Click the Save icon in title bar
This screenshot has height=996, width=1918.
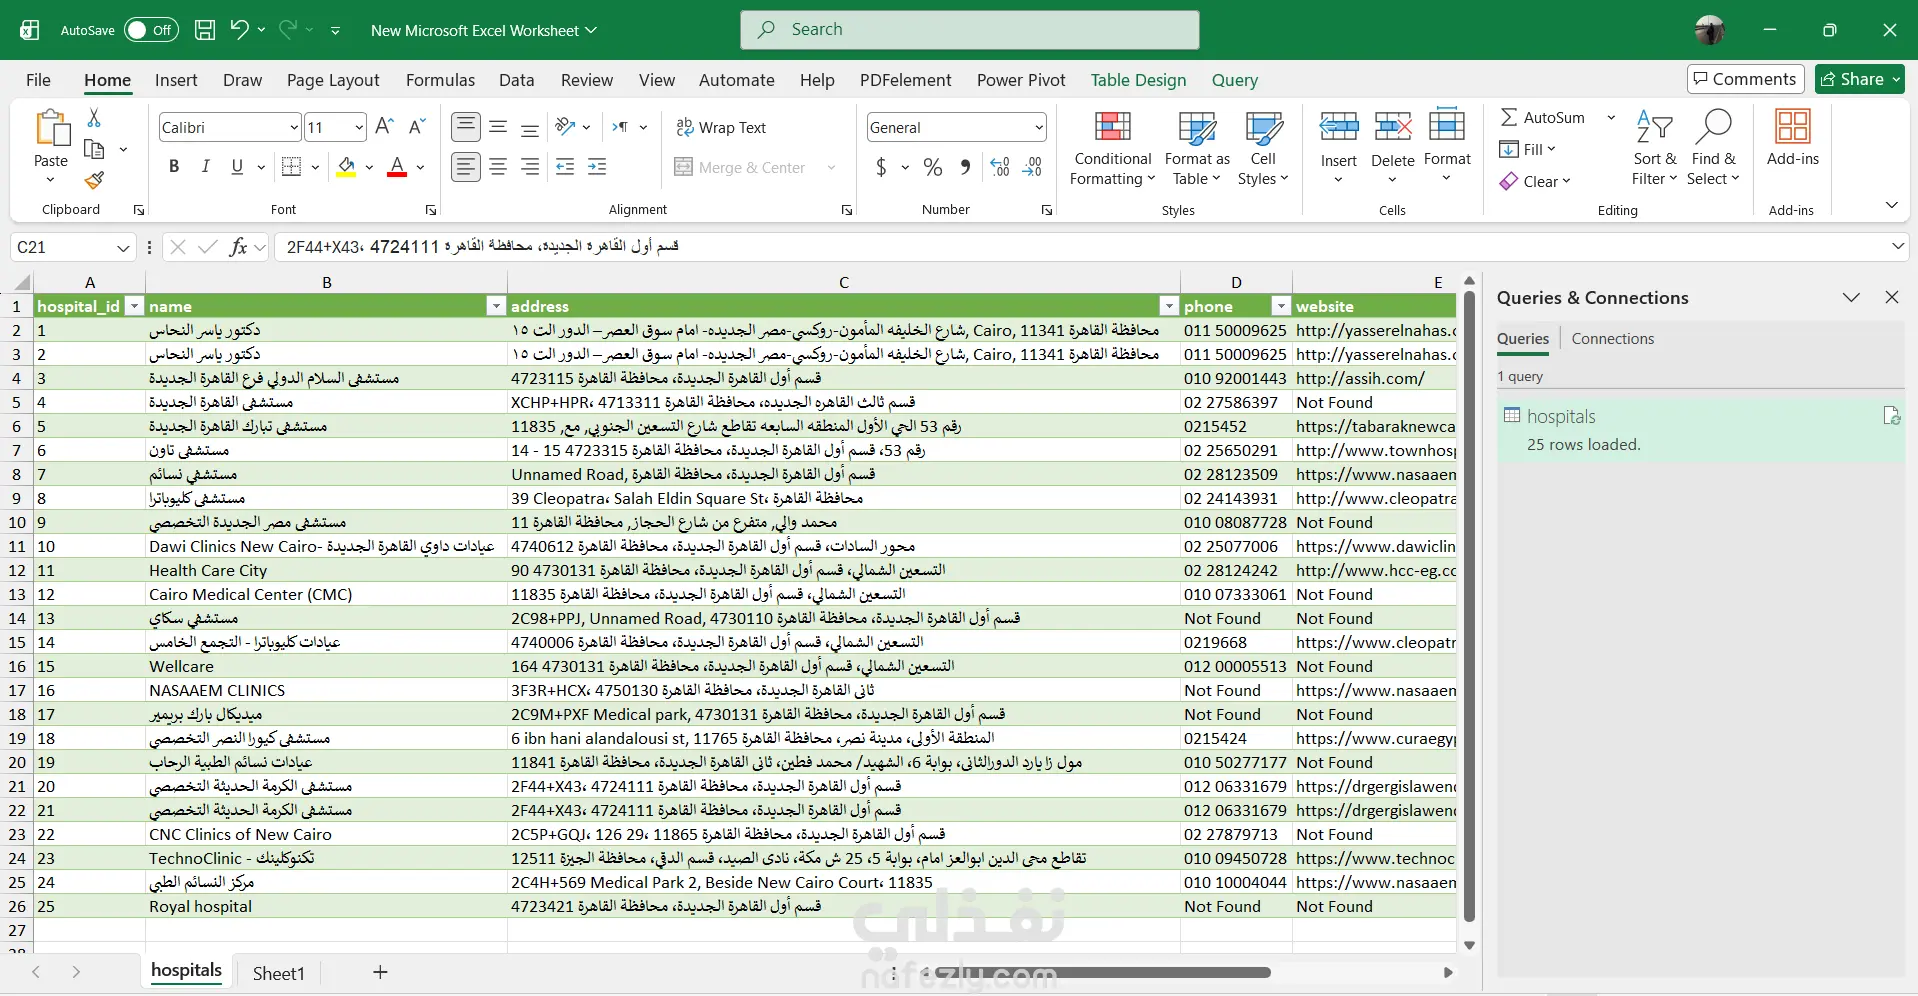pos(205,30)
